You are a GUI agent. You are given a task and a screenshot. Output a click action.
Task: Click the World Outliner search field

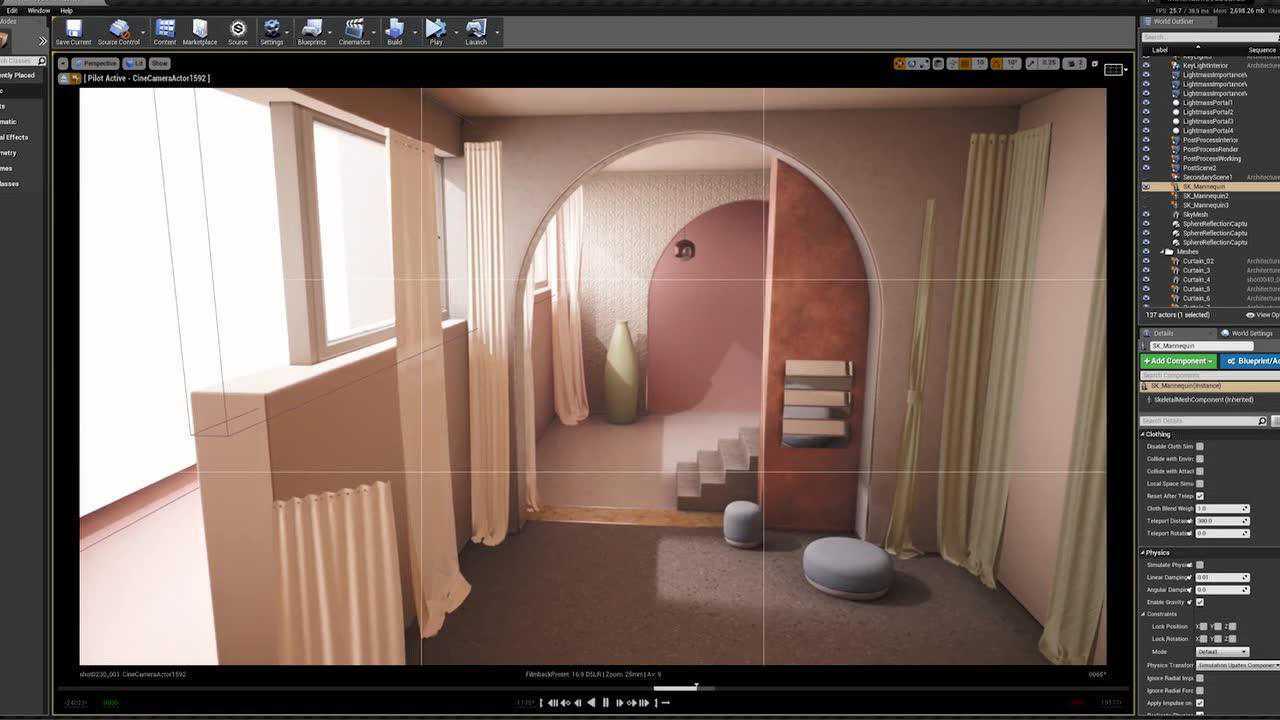(x=1210, y=37)
